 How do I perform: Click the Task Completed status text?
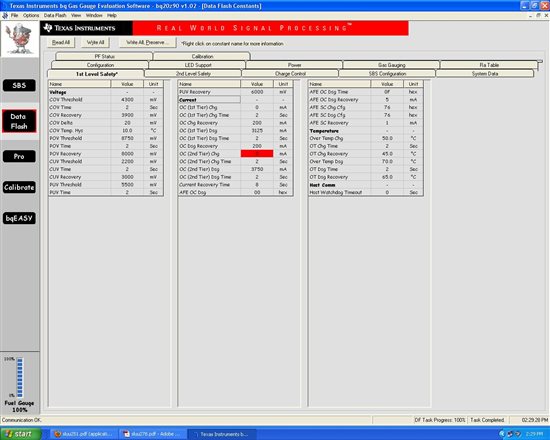tap(487, 420)
